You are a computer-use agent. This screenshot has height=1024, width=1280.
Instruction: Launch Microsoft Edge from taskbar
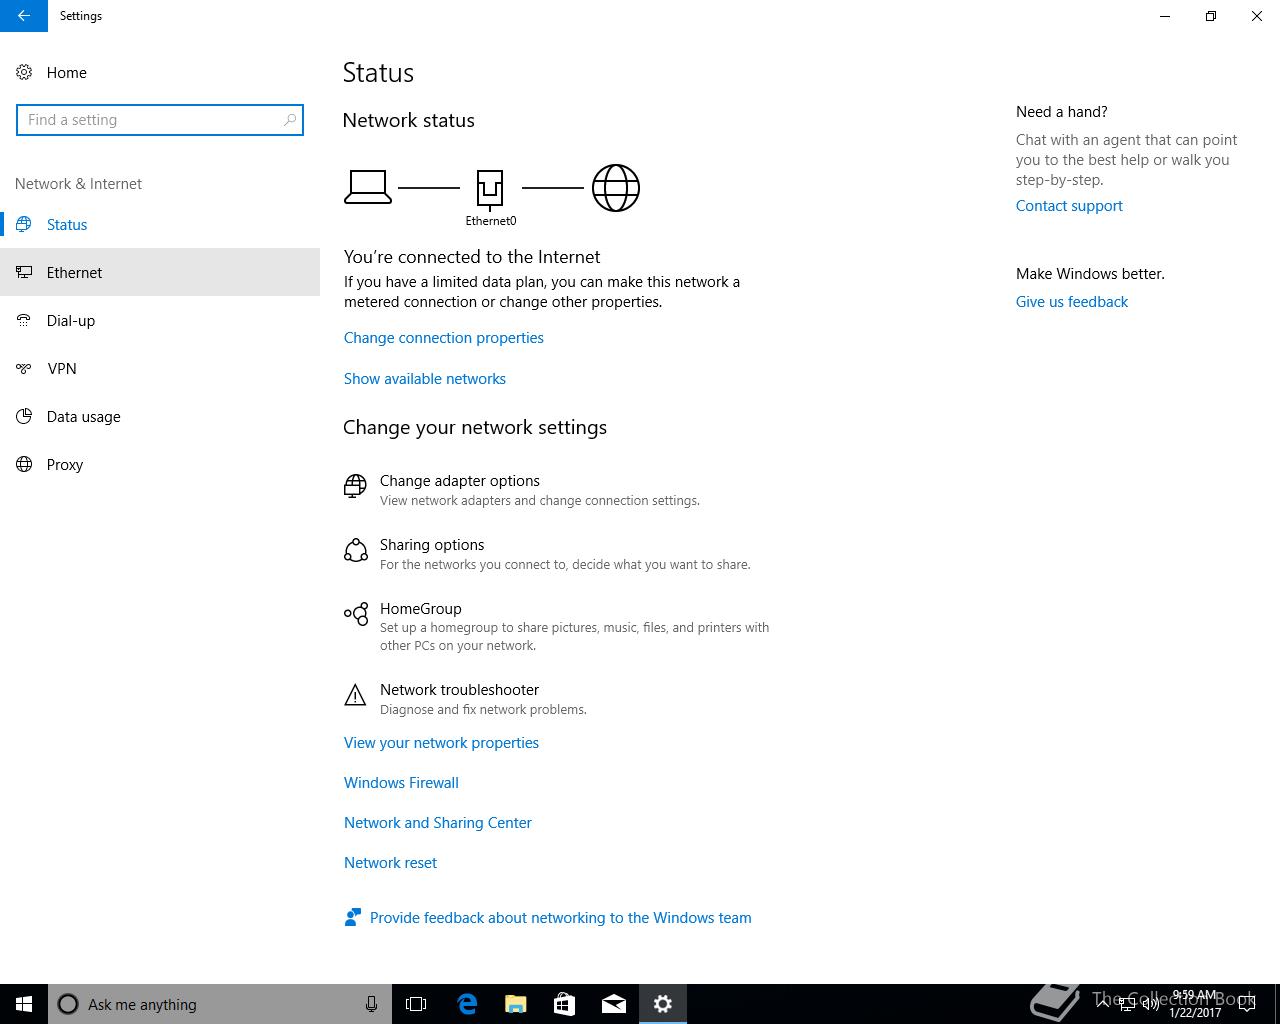click(x=467, y=1004)
